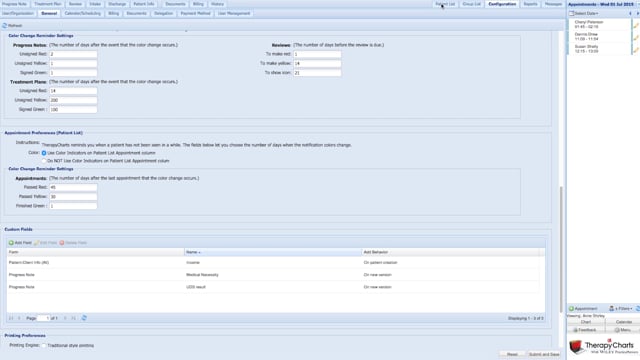
Task: Click the Chart button in sidebar
Action: [x=586, y=322]
